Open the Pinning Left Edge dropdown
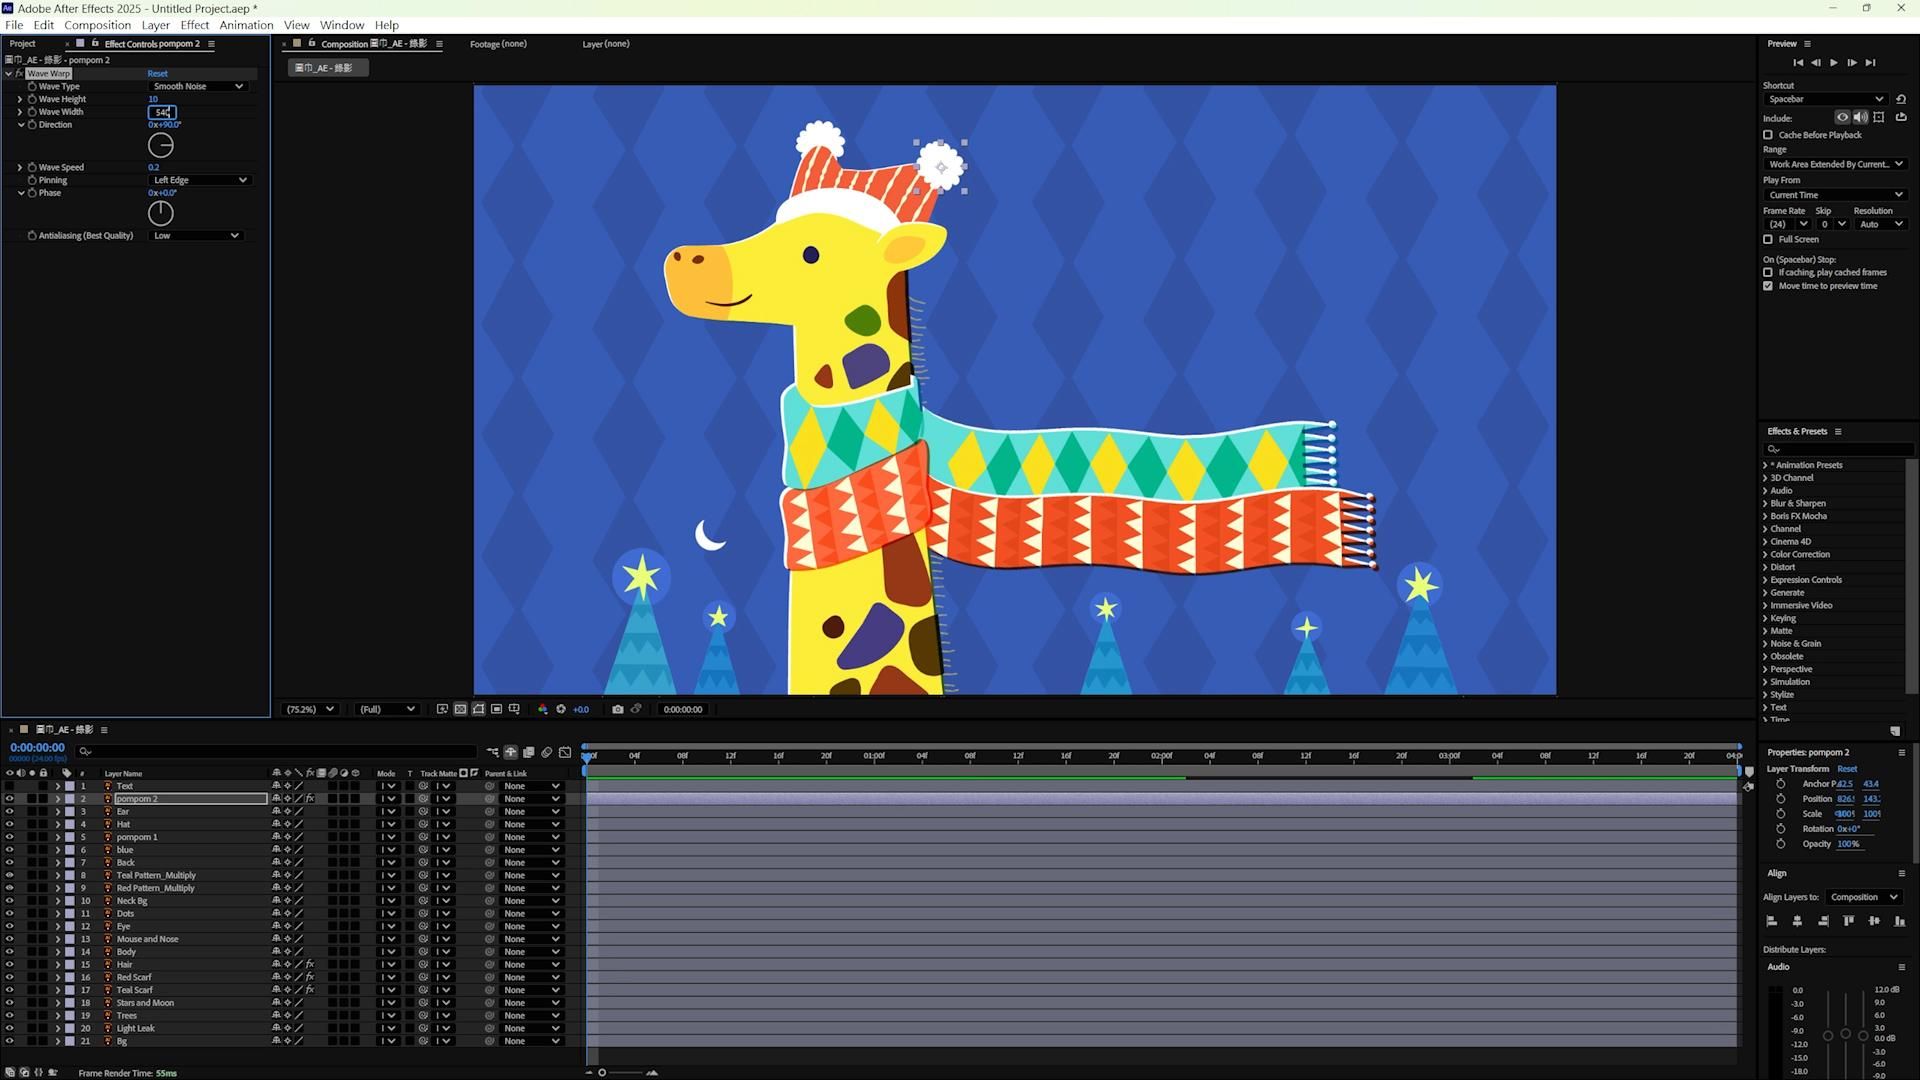1920x1080 pixels. 199,180
